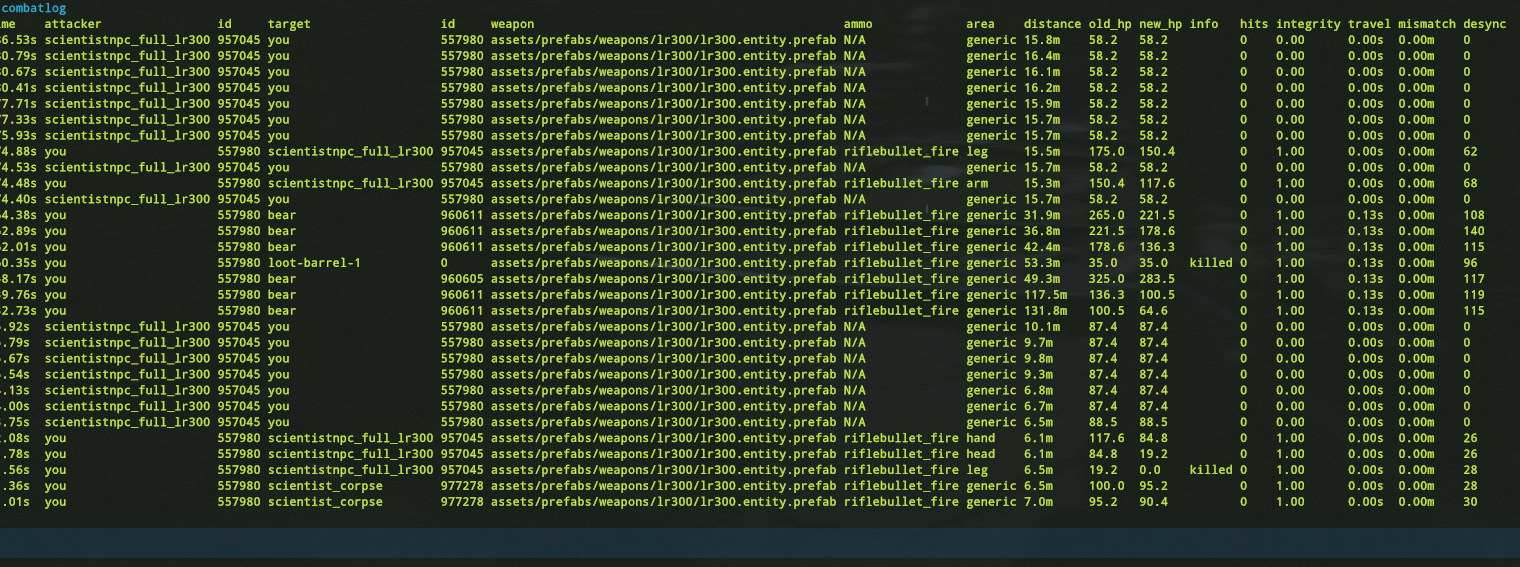This screenshot has height=567, width=1520.
Task: Click the 15.8m distance value
Action: click(x=1041, y=39)
